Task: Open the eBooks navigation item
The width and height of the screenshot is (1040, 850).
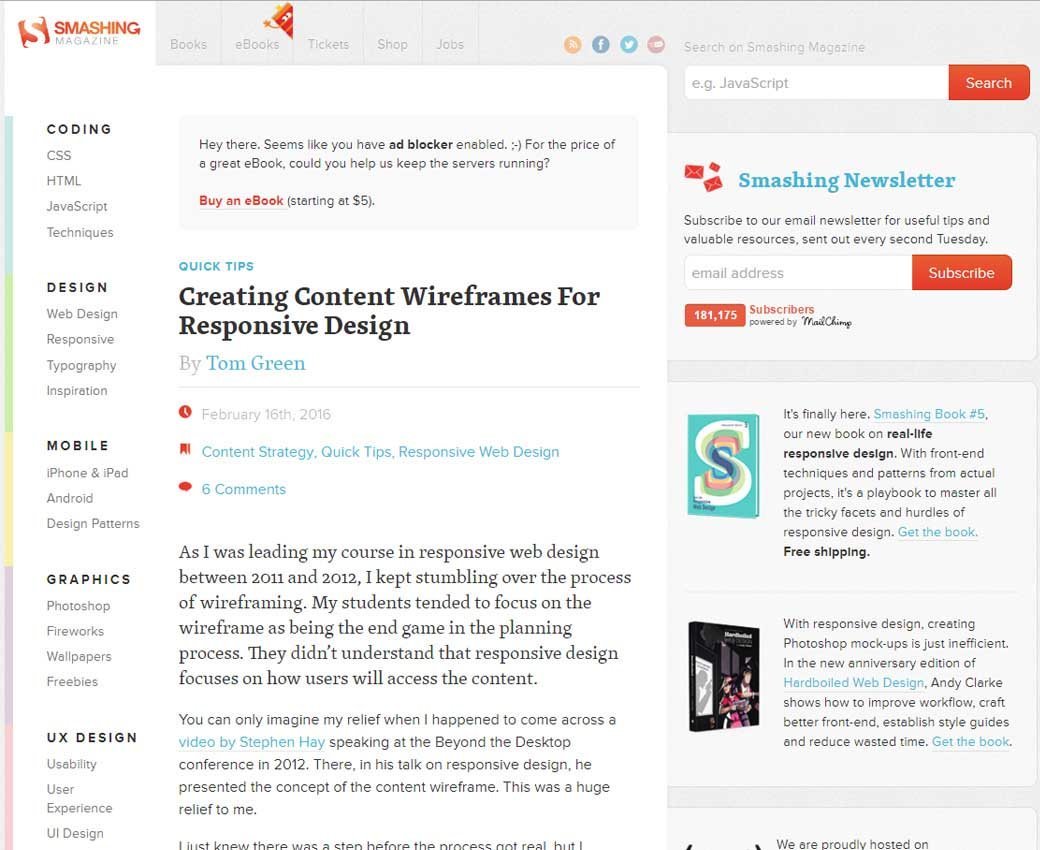Action: pyautogui.click(x=257, y=44)
